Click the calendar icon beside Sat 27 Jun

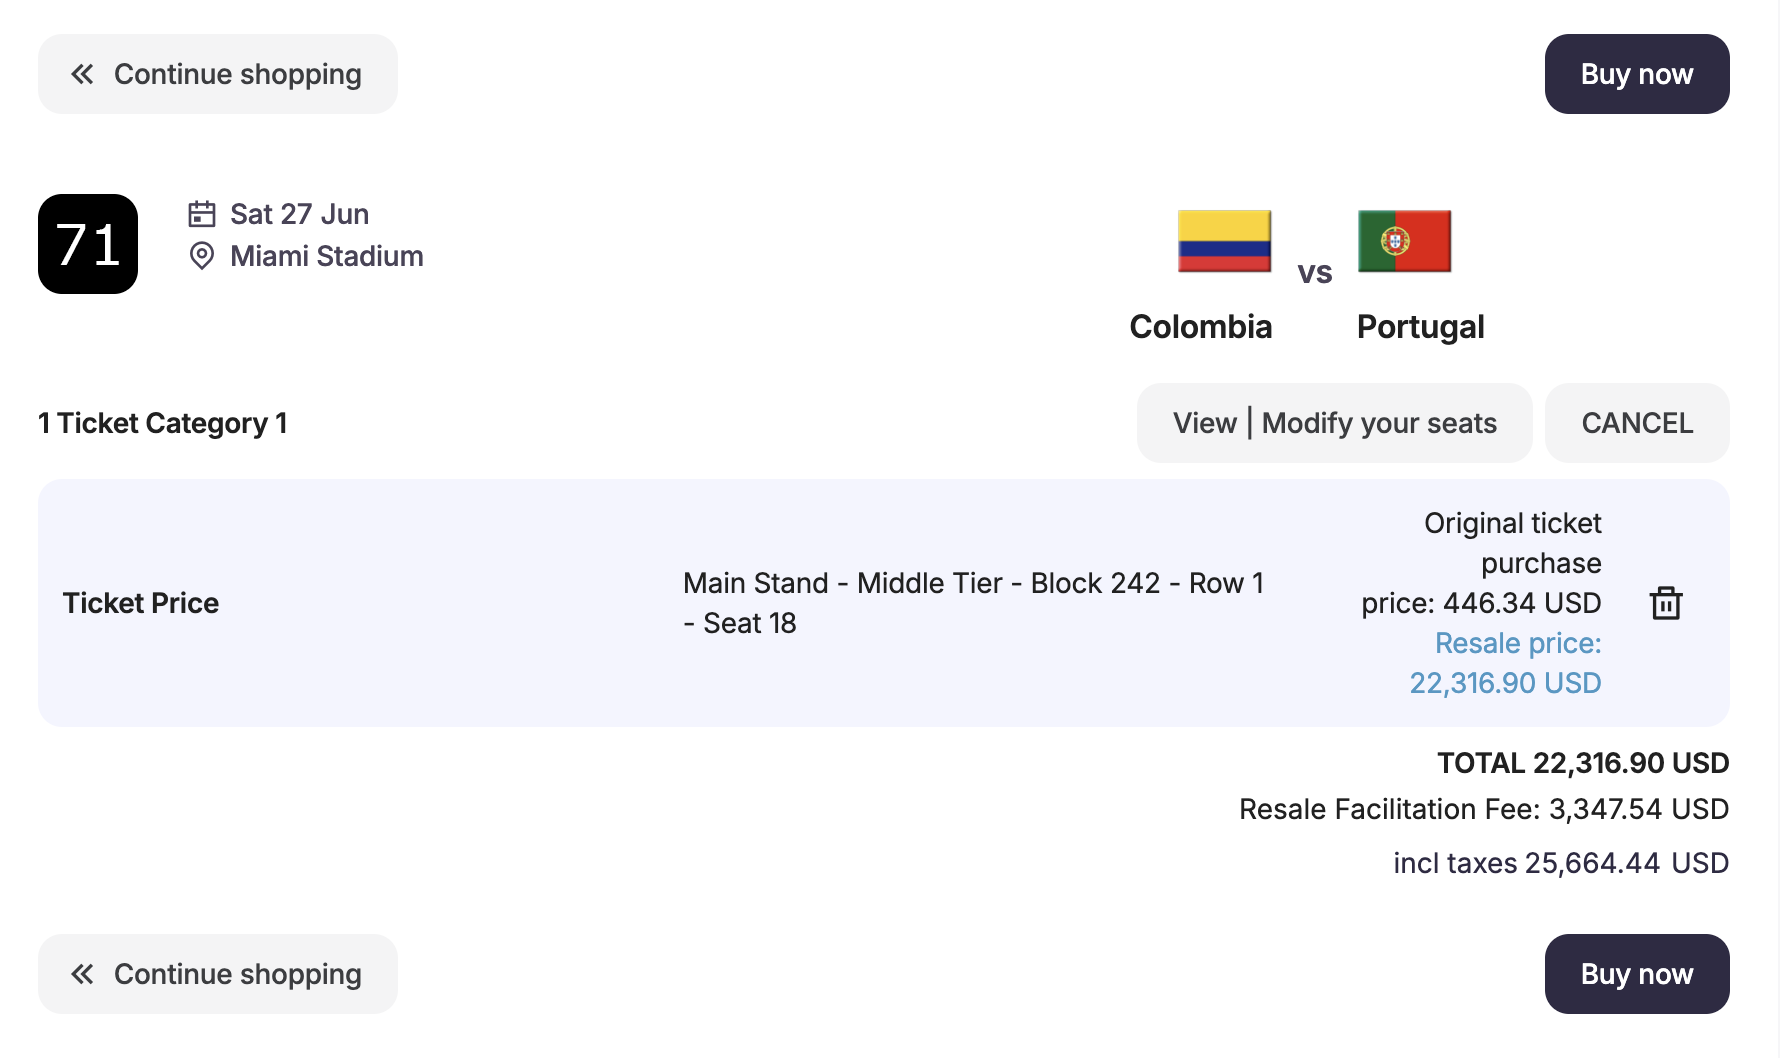coord(202,214)
